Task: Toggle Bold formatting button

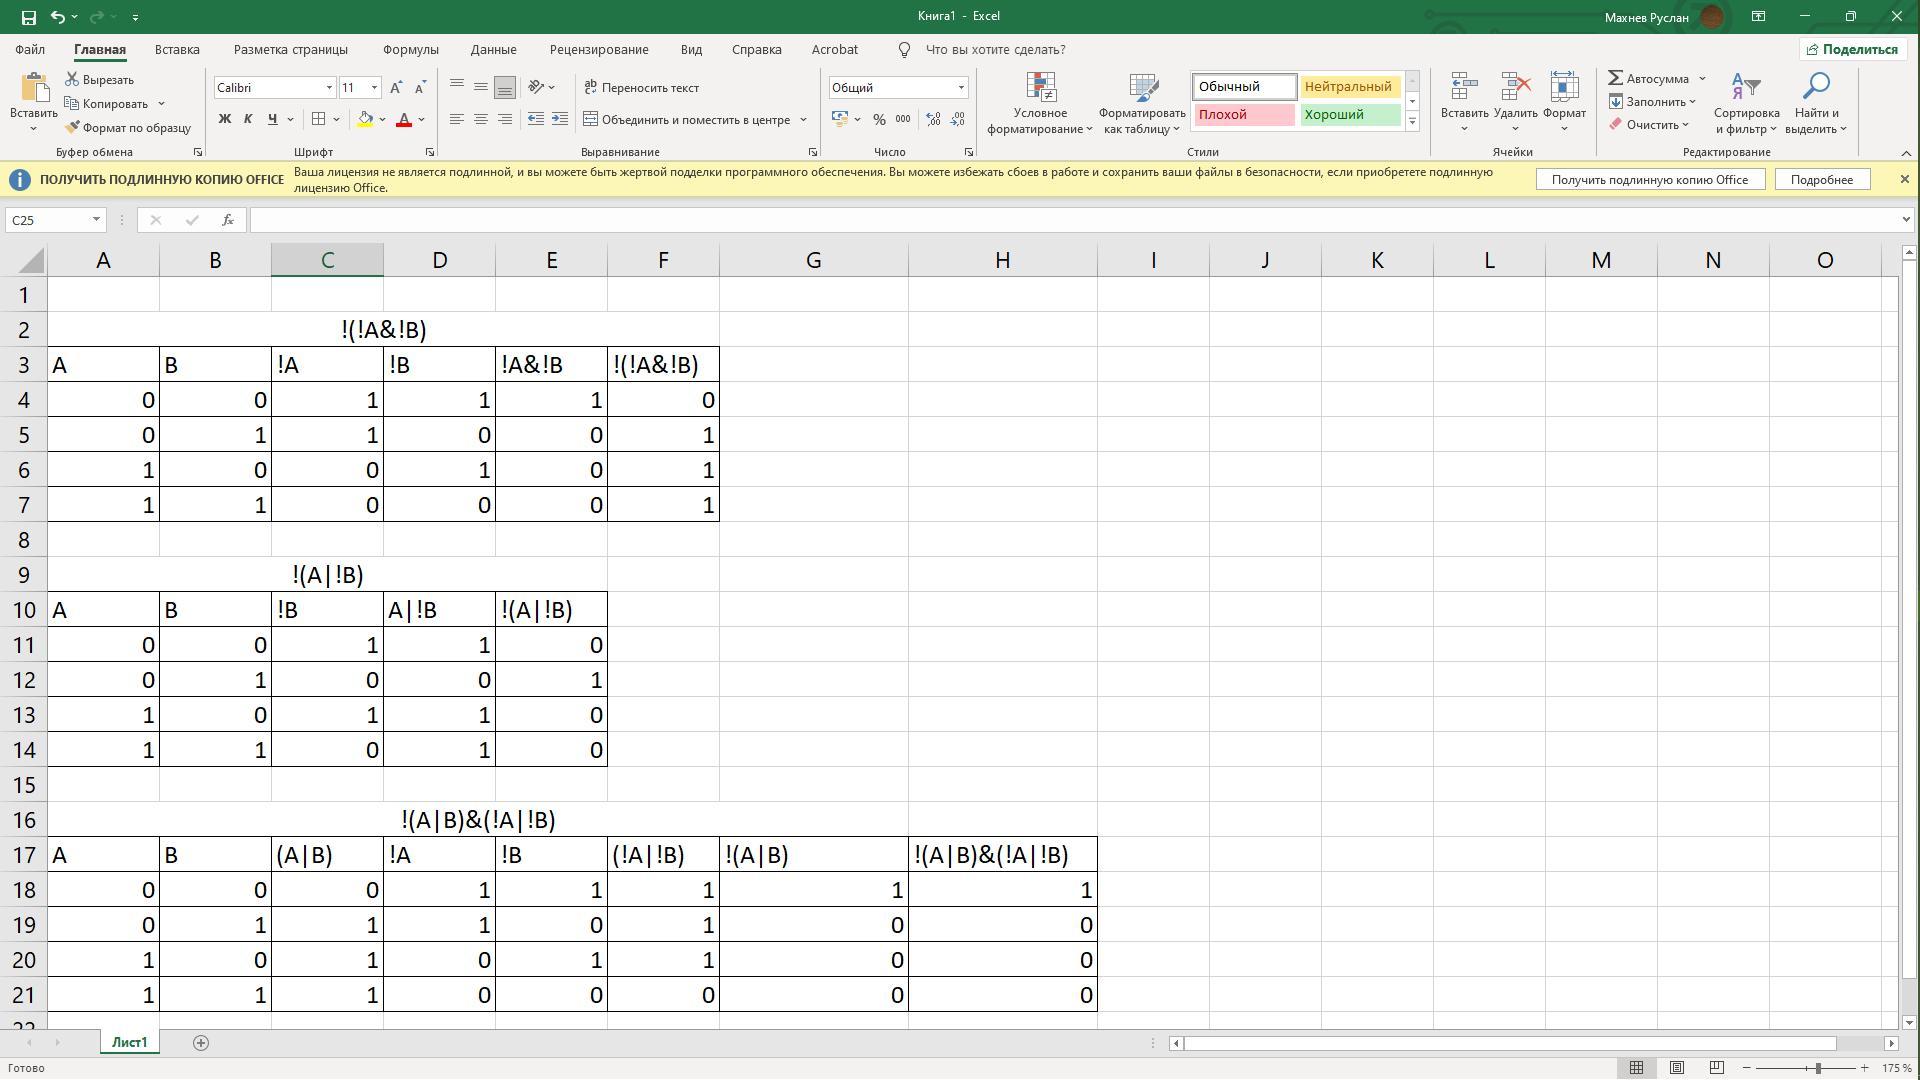Action: click(225, 119)
